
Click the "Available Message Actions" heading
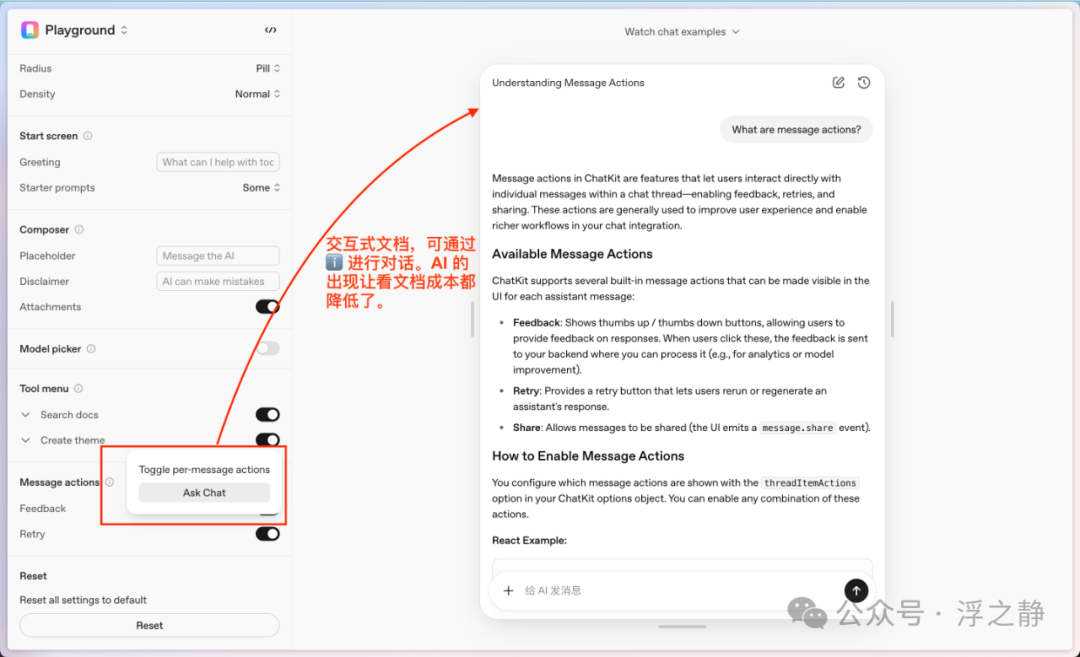click(572, 254)
